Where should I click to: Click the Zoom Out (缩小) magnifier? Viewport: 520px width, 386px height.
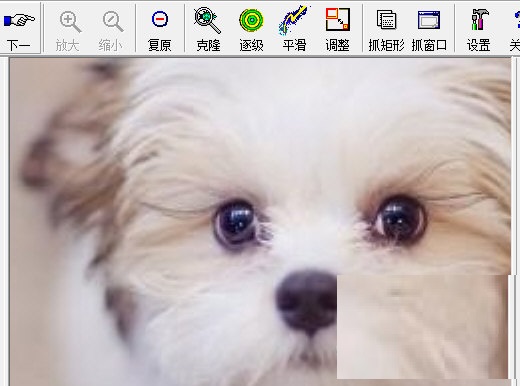(x=111, y=29)
